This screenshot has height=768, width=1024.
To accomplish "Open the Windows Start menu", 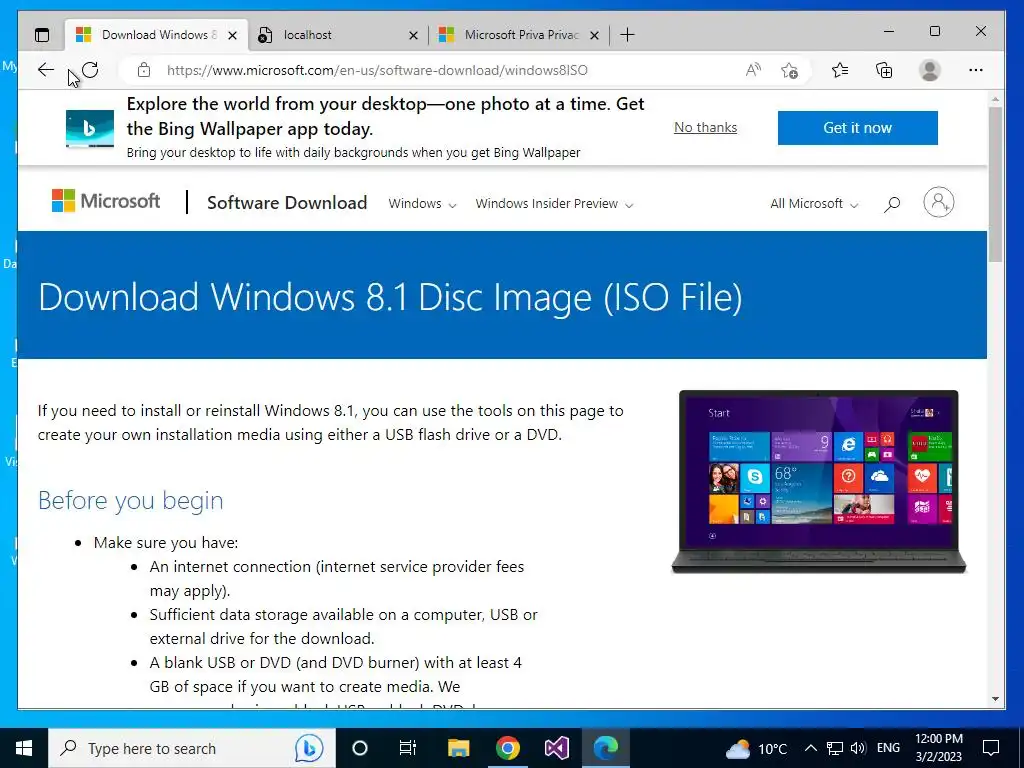I will click(x=24, y=748).
